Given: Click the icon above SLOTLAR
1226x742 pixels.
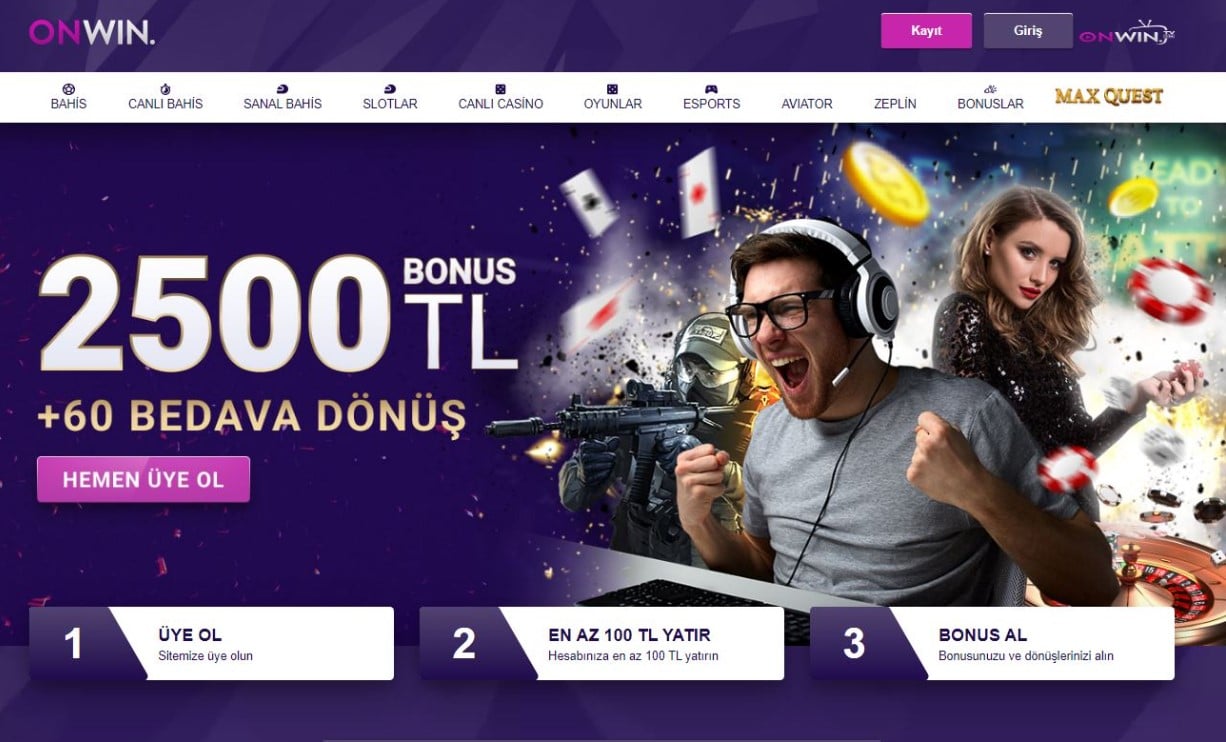Looking at the screenshot, I should point(390,89).
